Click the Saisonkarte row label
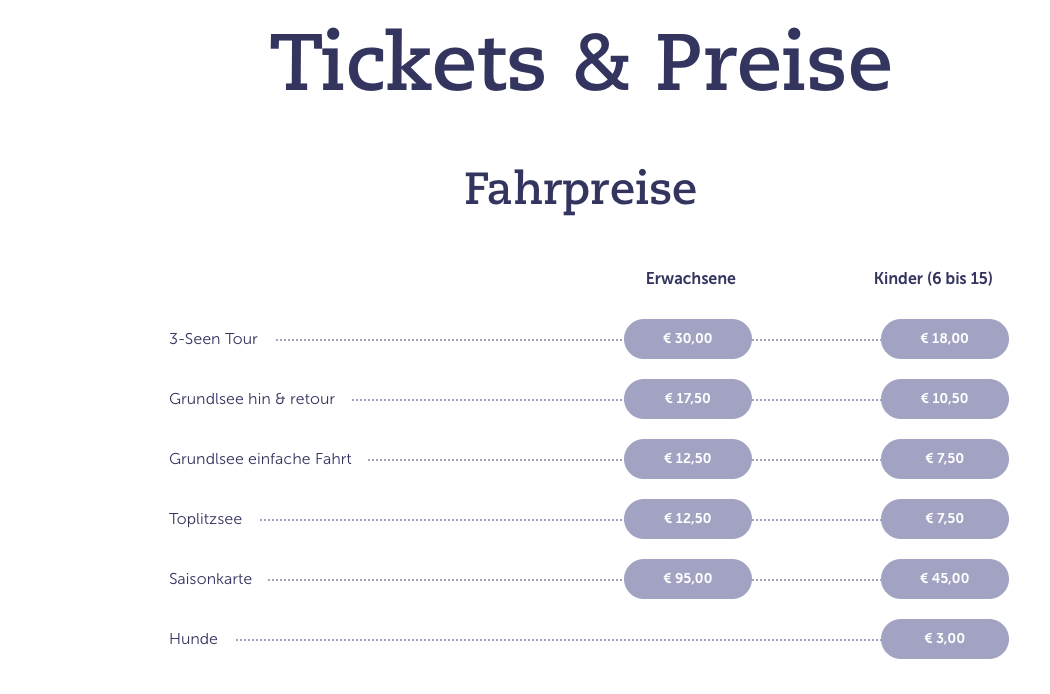This screenshot has height=694, width=1050. click(210, 579)
